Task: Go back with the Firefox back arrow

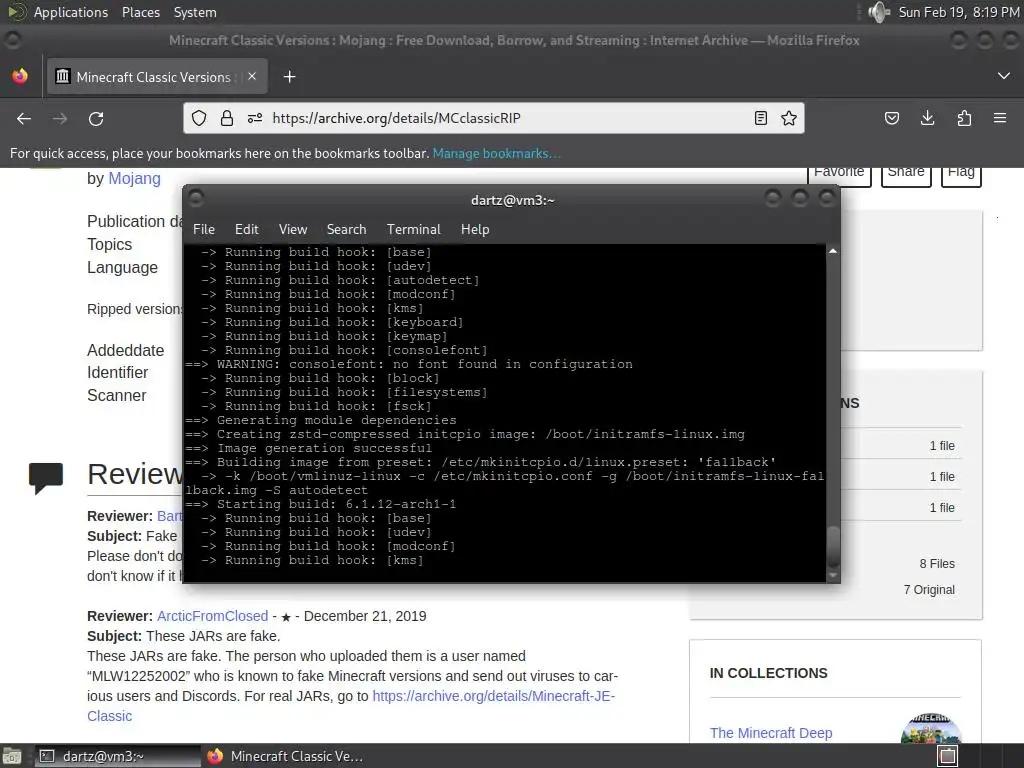Action: (24, 118)
